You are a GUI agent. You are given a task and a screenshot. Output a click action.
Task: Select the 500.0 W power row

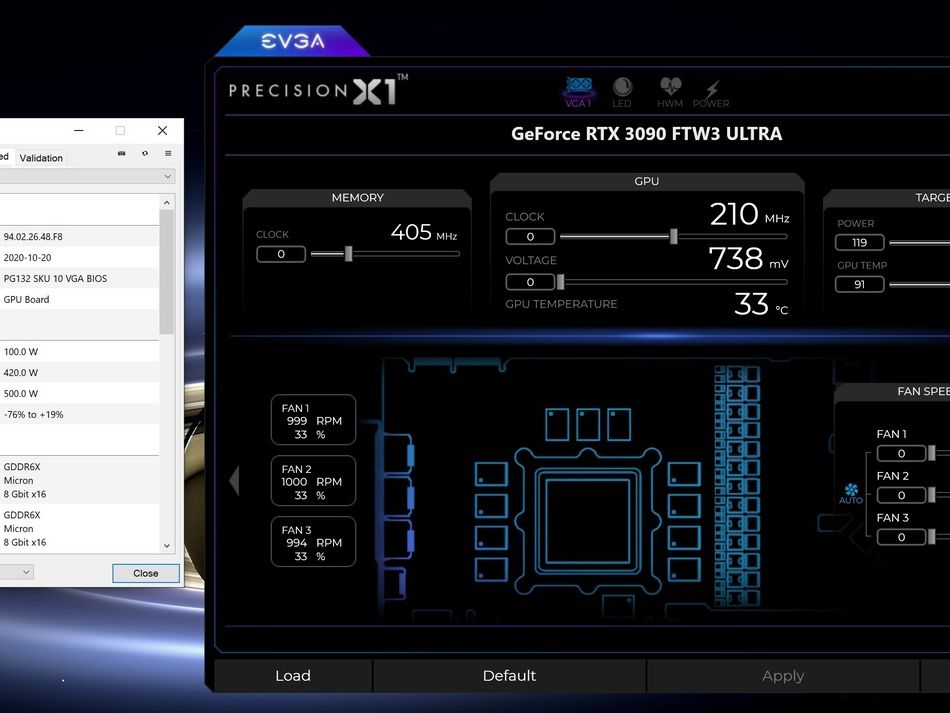79,393
